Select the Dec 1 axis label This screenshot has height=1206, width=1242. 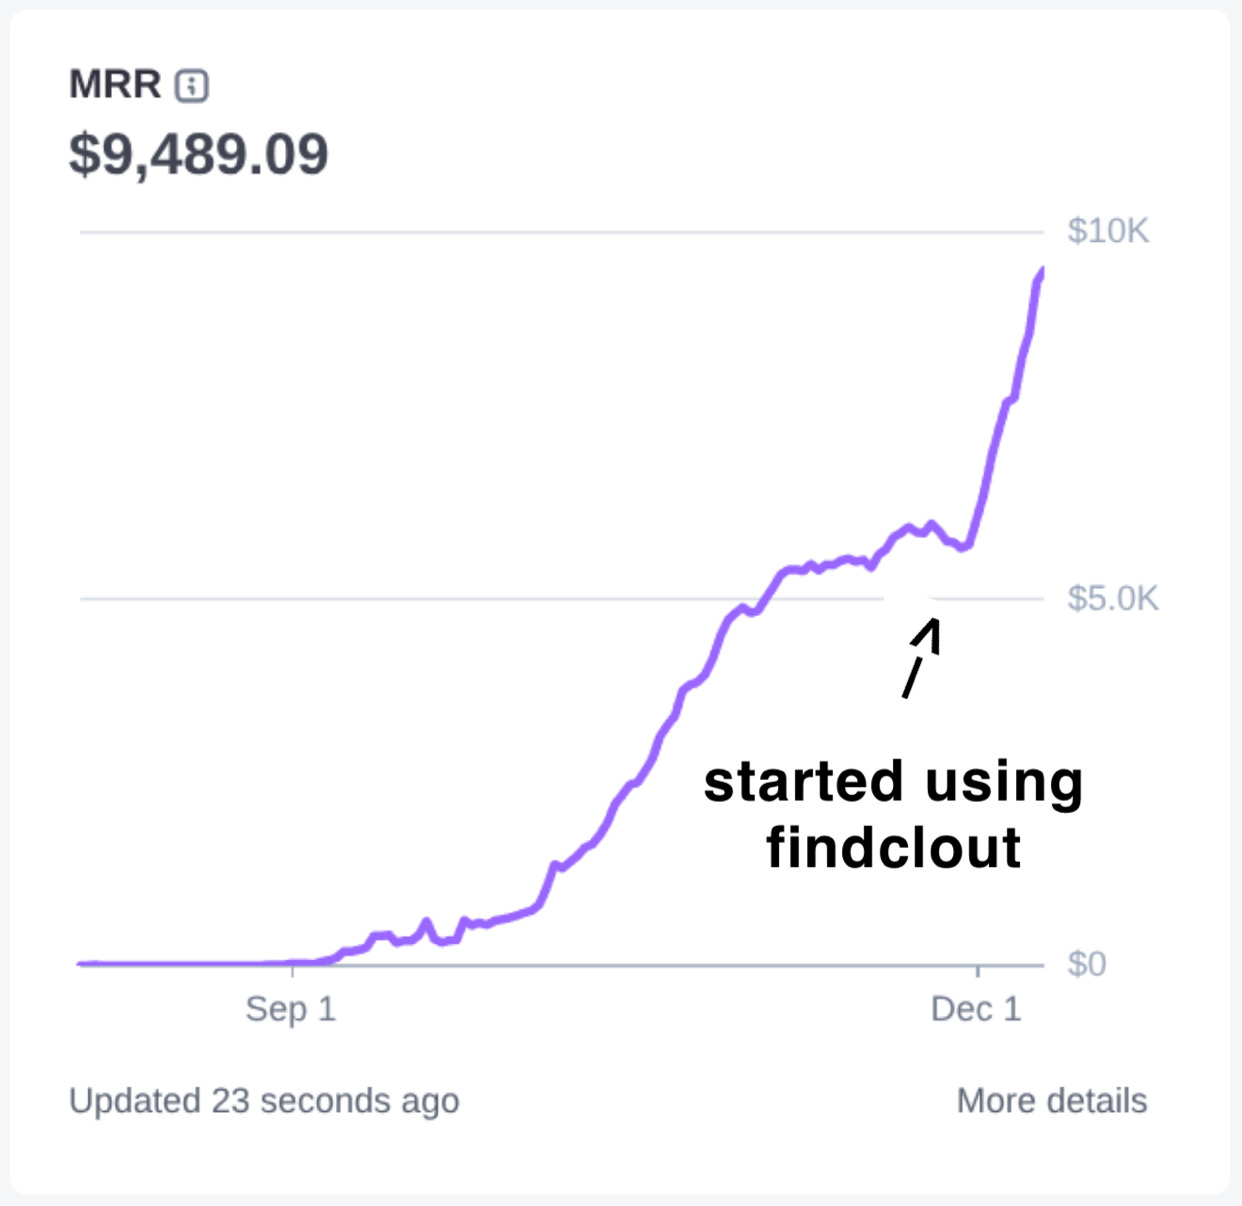[977, 1009]
